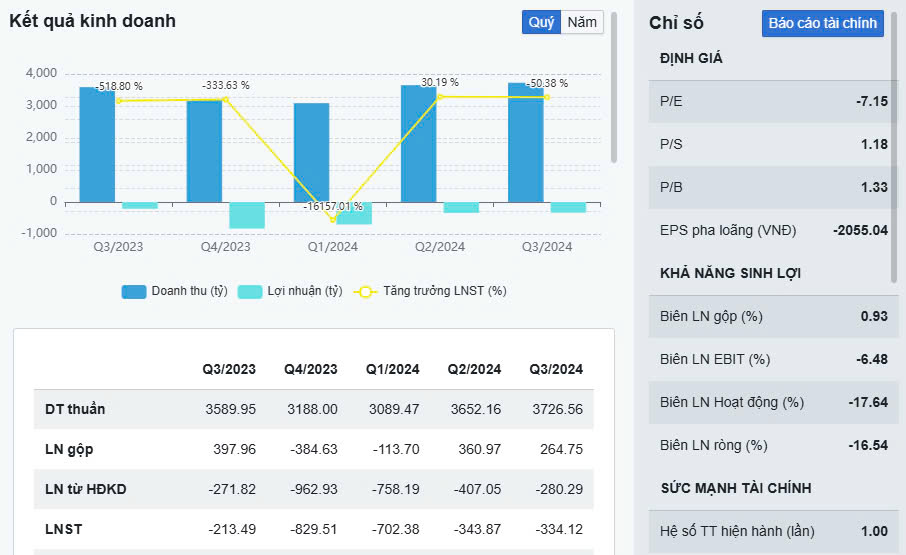Click the chart panel vertical scrollbar

coord(614,90)
